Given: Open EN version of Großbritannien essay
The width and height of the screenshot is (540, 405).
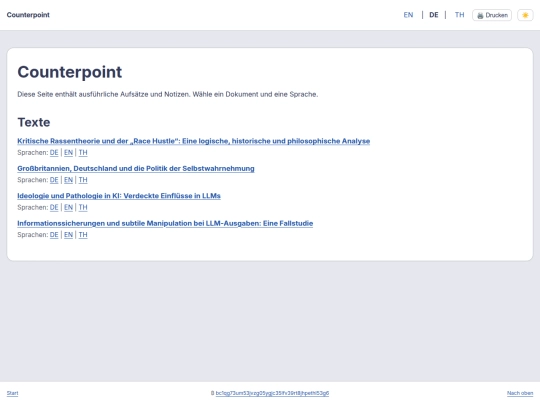Looking at the screenshot, I should 68,180.
